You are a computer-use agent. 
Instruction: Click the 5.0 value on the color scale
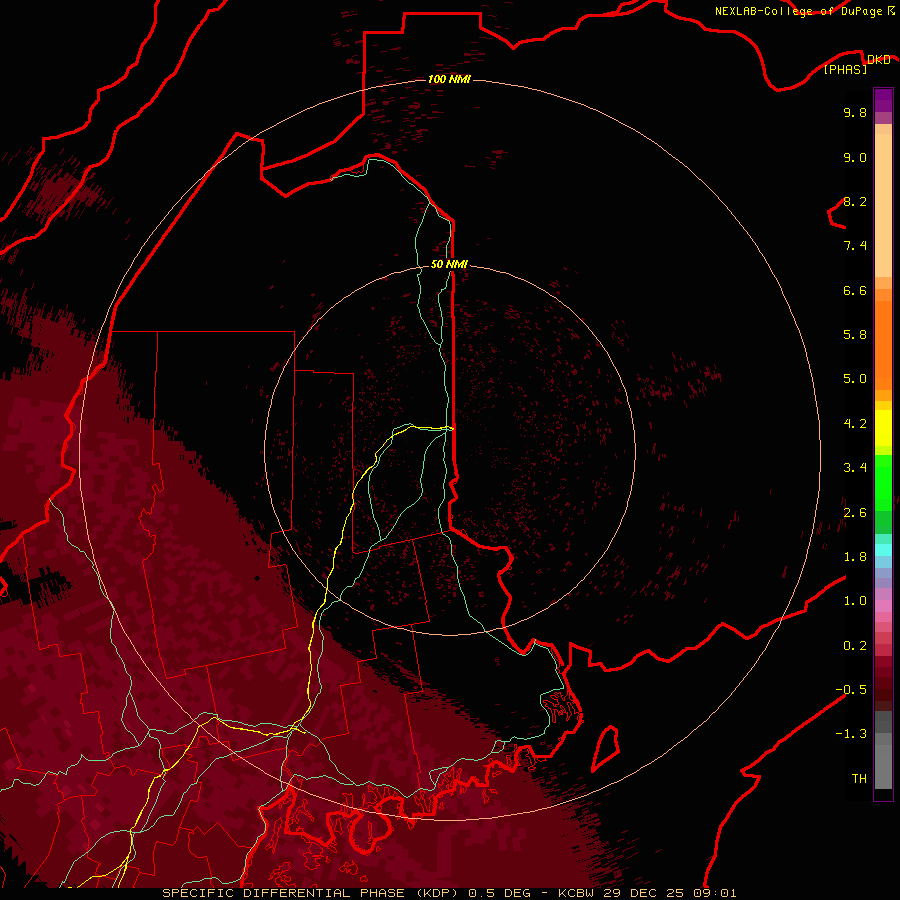tap(855, 379)
